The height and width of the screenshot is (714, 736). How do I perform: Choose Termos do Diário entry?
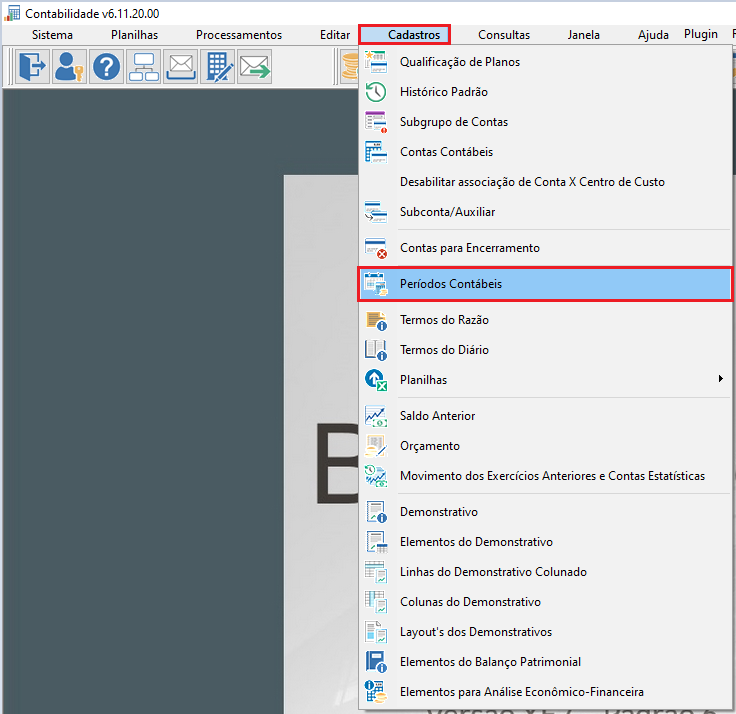(545, 350)
